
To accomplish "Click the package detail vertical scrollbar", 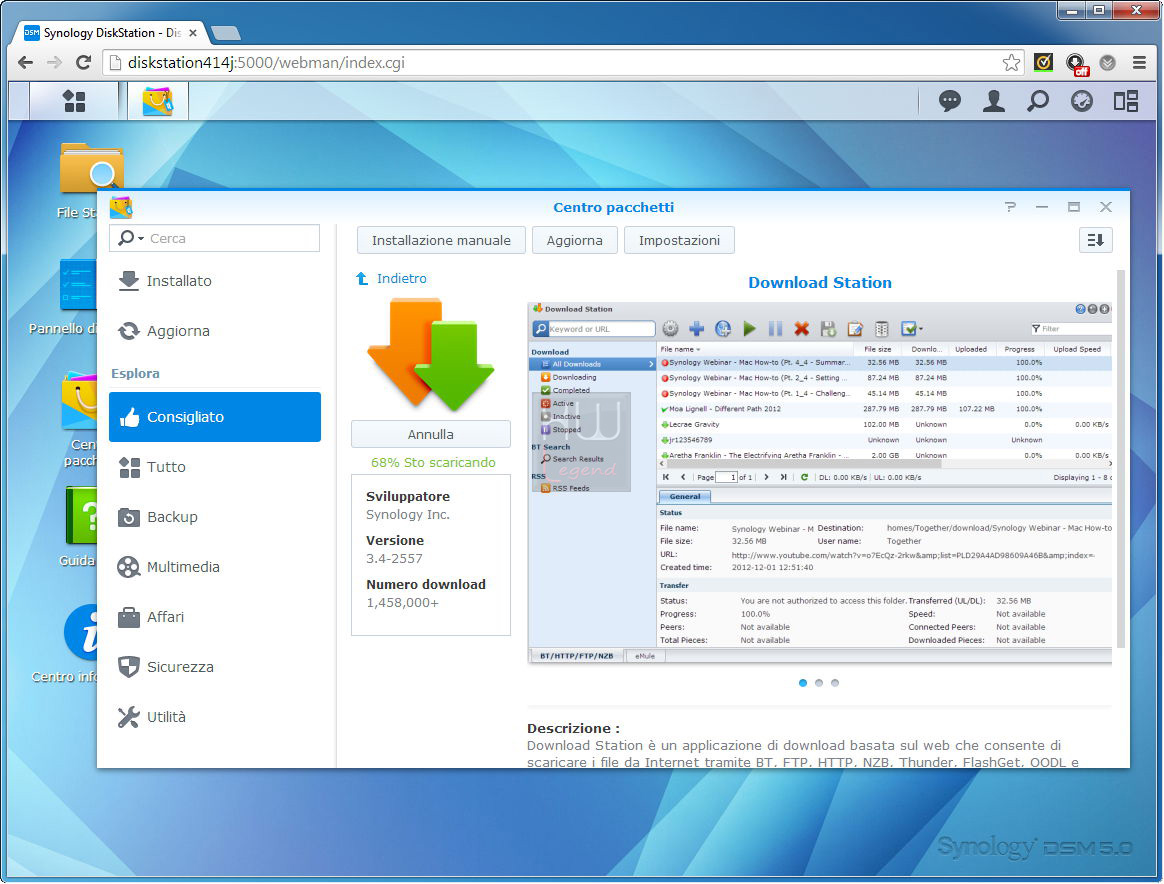I will click(x=1121, y=459).
